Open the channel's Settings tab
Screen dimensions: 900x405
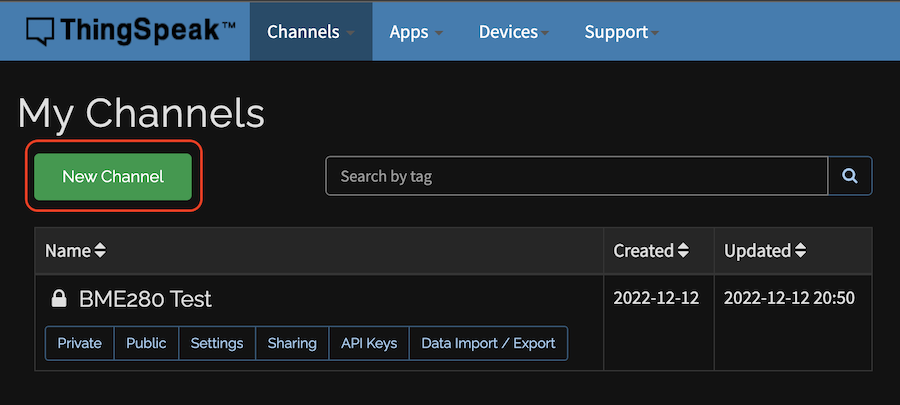point(217,343)
